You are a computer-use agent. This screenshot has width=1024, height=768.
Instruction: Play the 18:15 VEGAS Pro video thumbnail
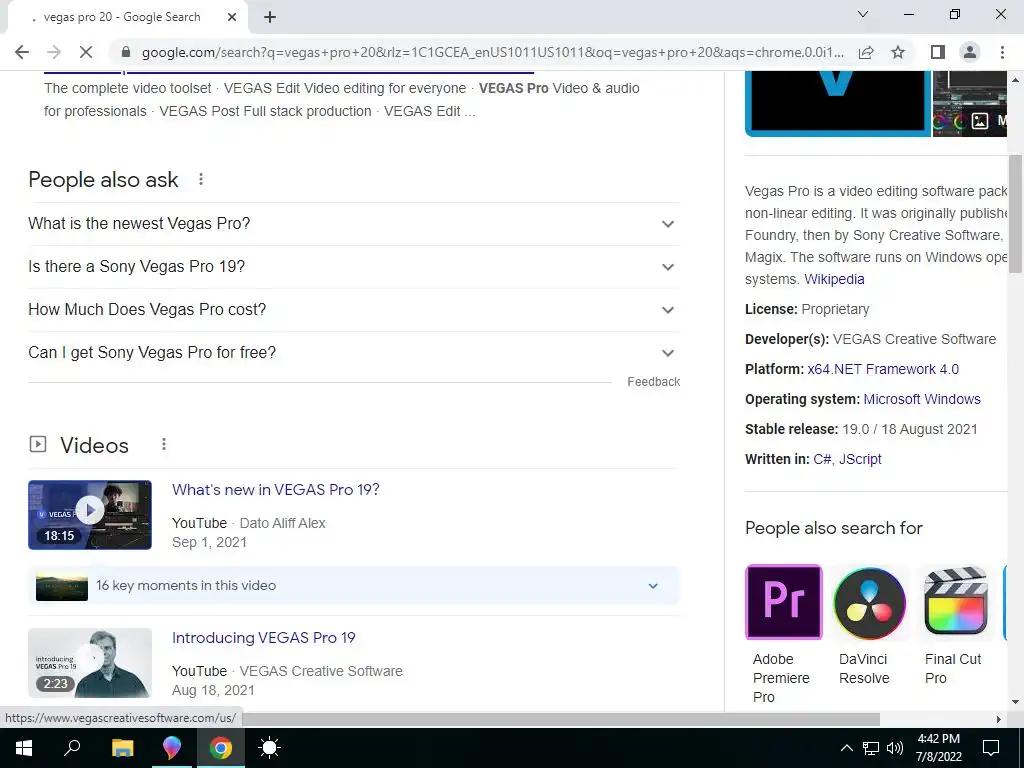[x=90, y=515]
